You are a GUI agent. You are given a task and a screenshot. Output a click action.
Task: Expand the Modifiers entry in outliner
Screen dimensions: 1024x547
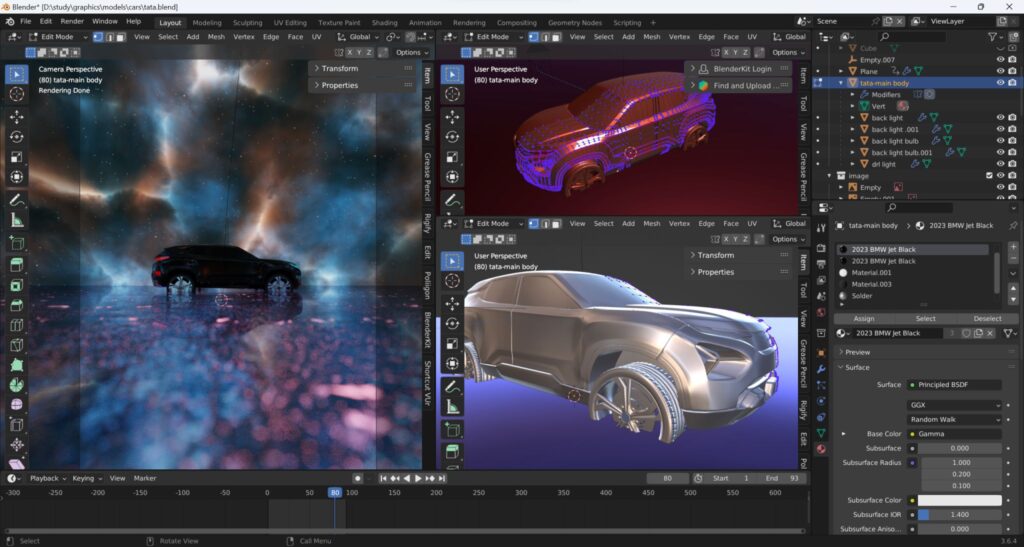[852, 95]
